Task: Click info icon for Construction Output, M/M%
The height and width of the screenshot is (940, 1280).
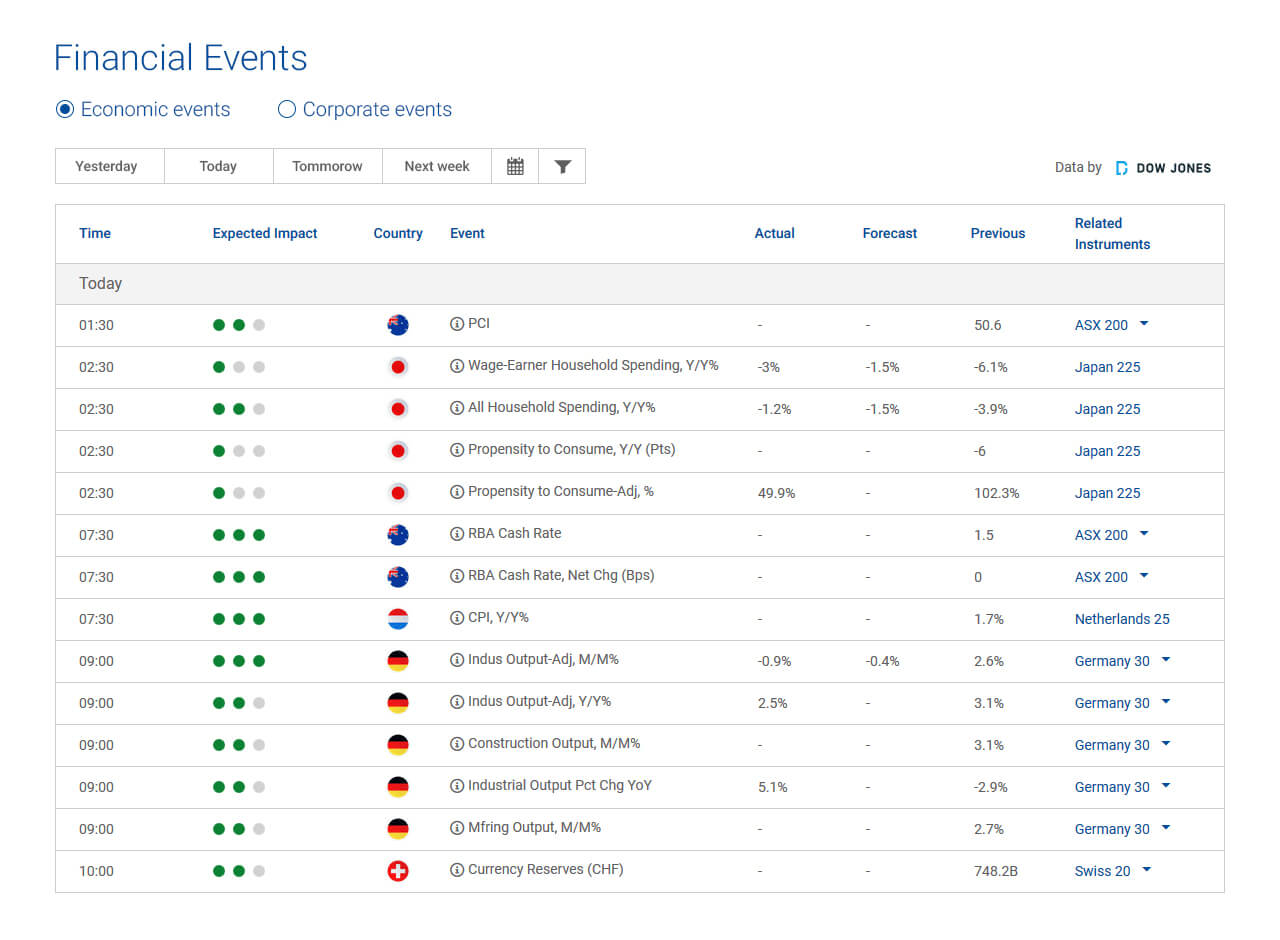Action: 457,744
